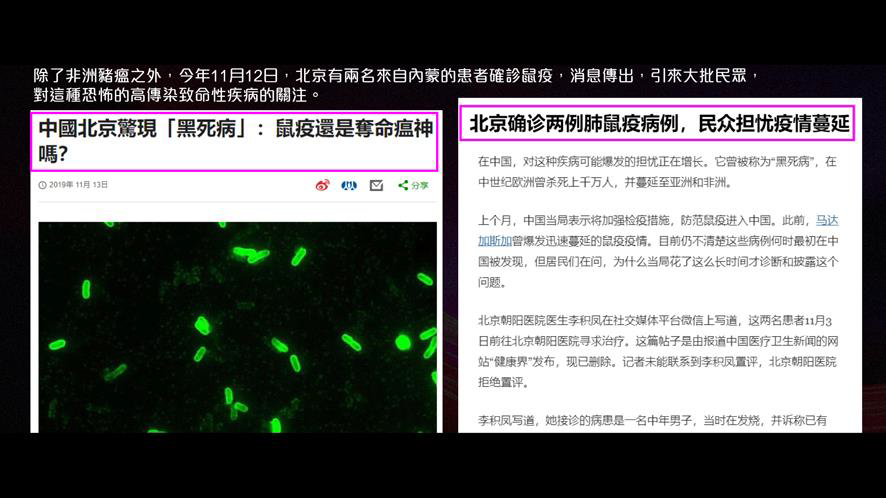Click the clock icon beside the date
This screenshot has width=886, height=498.
click(x=42, y=185)
